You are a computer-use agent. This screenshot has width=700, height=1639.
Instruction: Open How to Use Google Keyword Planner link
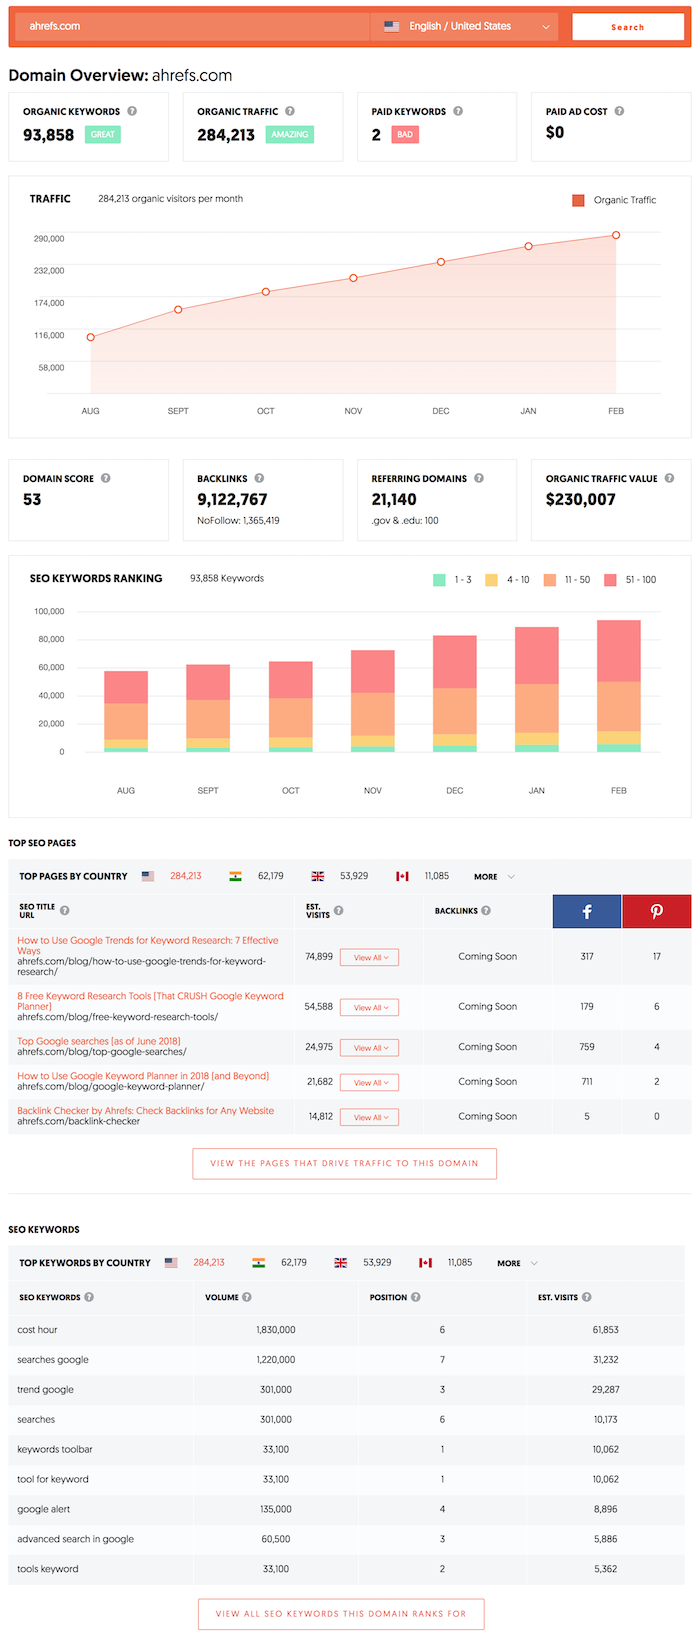(x=143, y=1076)
